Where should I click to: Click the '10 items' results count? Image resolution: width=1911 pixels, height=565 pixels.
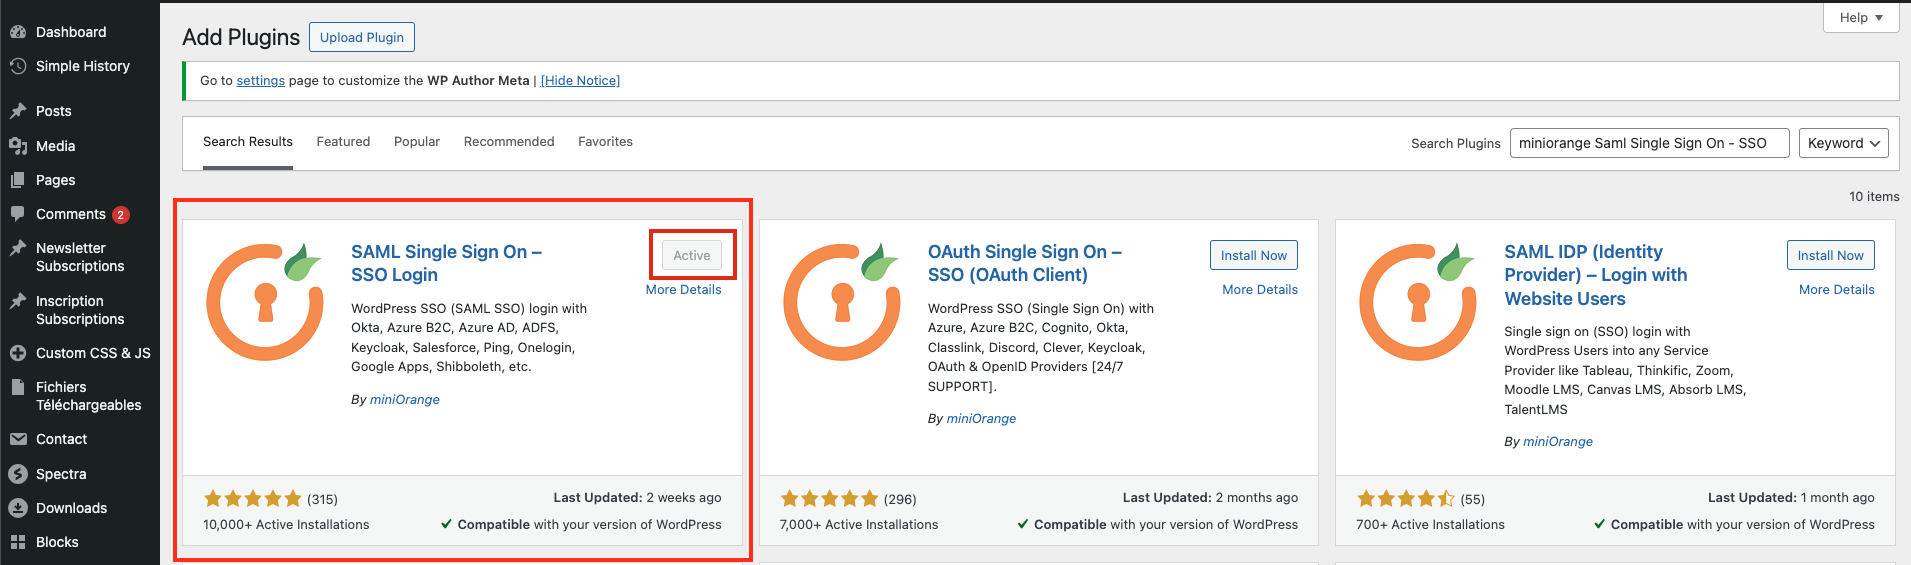coord(1874,197)
